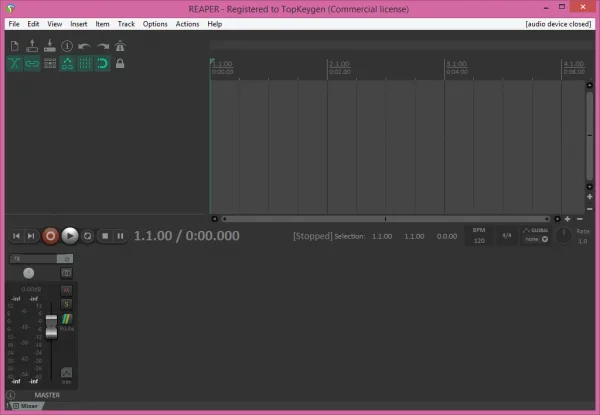The height and width of the screenshot is (415, 600).
Task: Open the Actions menu
Action: (188, 24)
